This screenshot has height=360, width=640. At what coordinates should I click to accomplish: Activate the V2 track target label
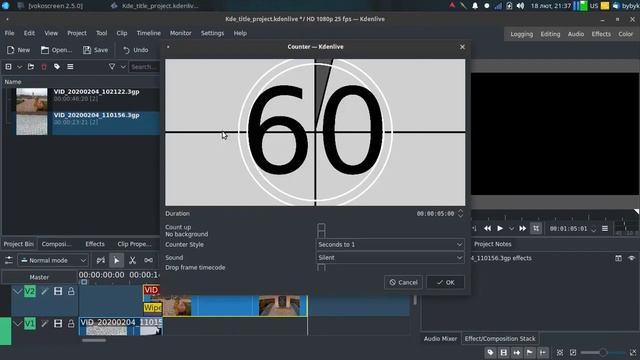pyautogui.click(x=30, y=291)
